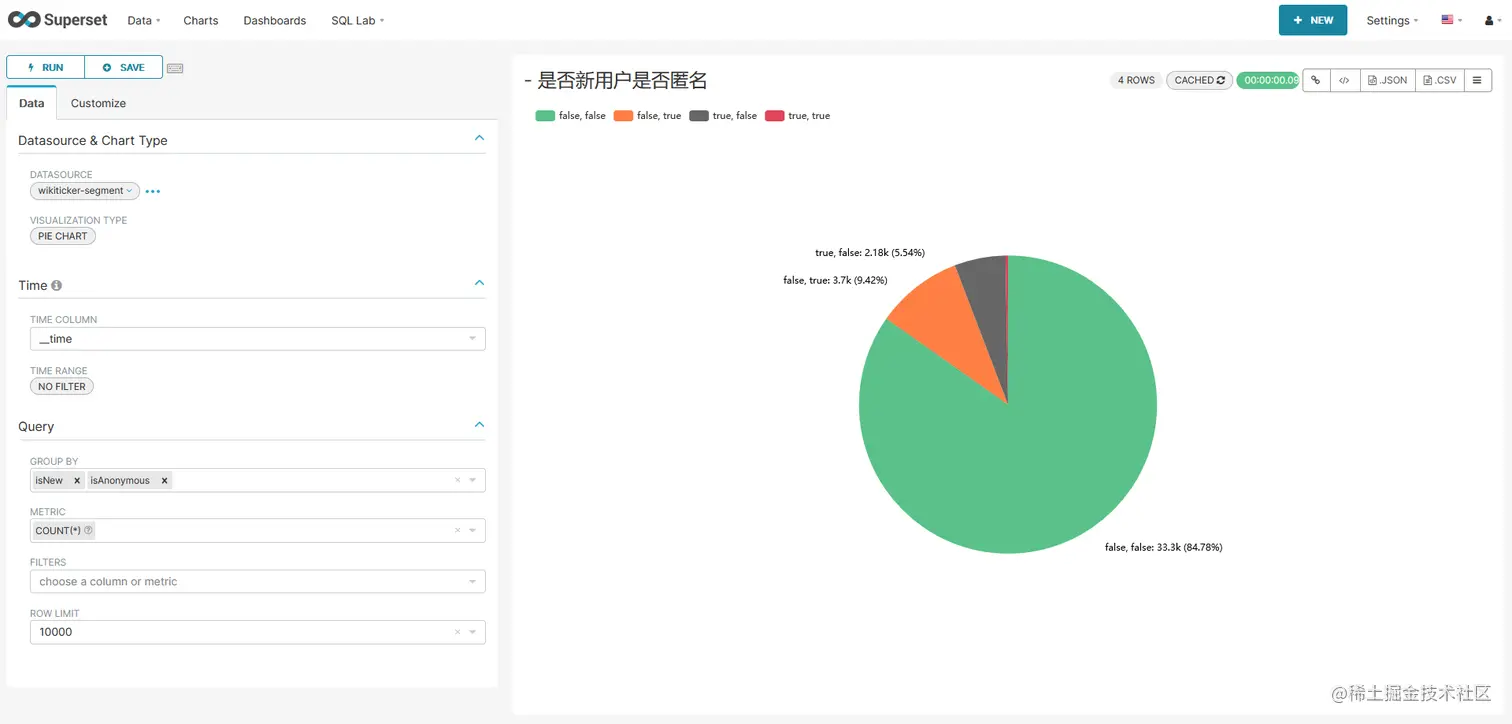Click the query time 00:00:00.09 badge
Screen dimensions: 1512x724
tap(1268, 80)
